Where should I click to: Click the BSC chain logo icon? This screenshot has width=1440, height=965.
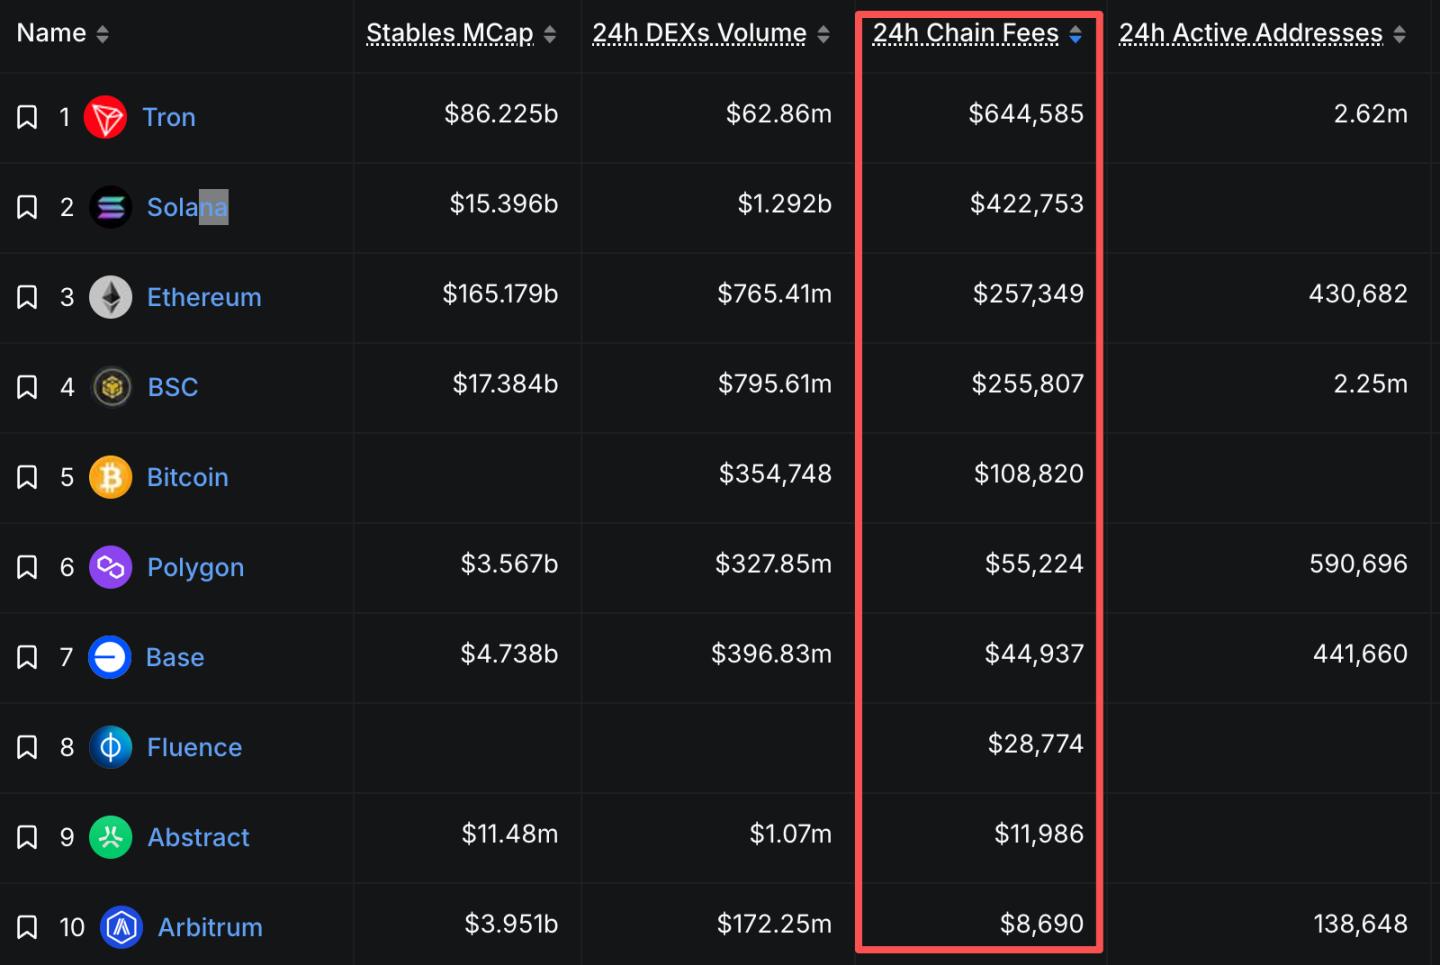(x=112, y=387)
